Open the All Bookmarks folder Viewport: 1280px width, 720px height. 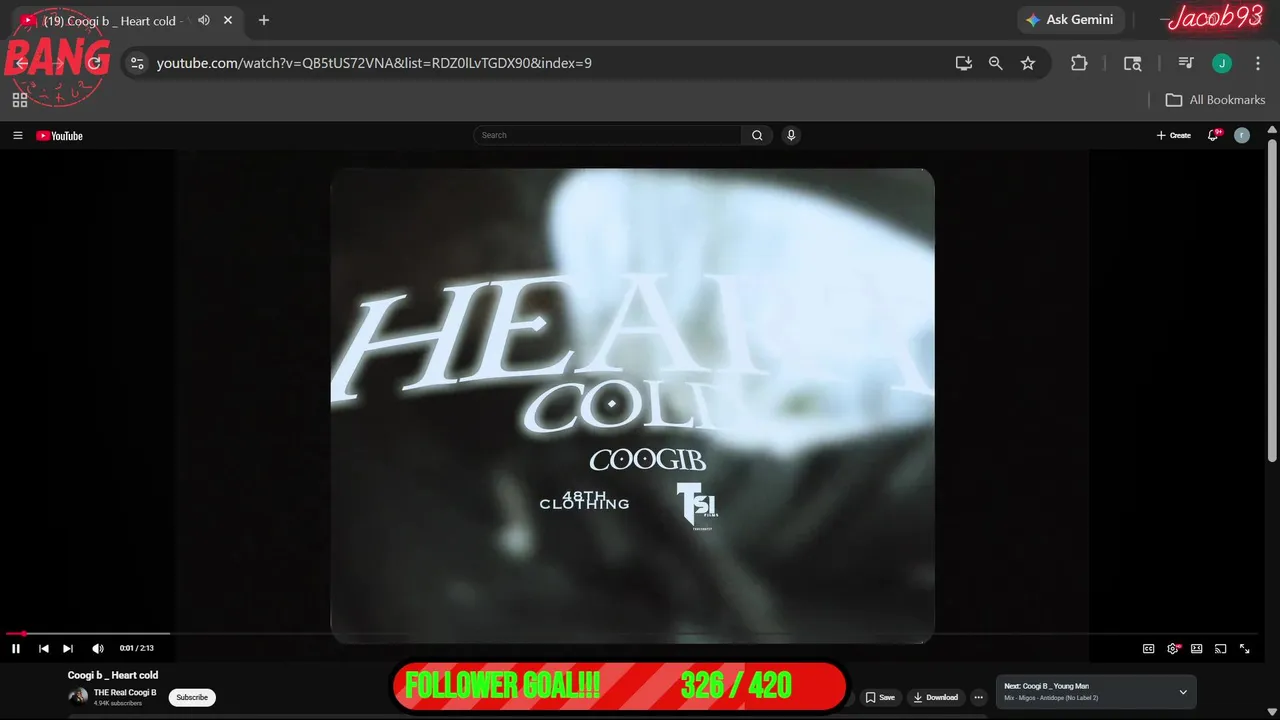1215,100
